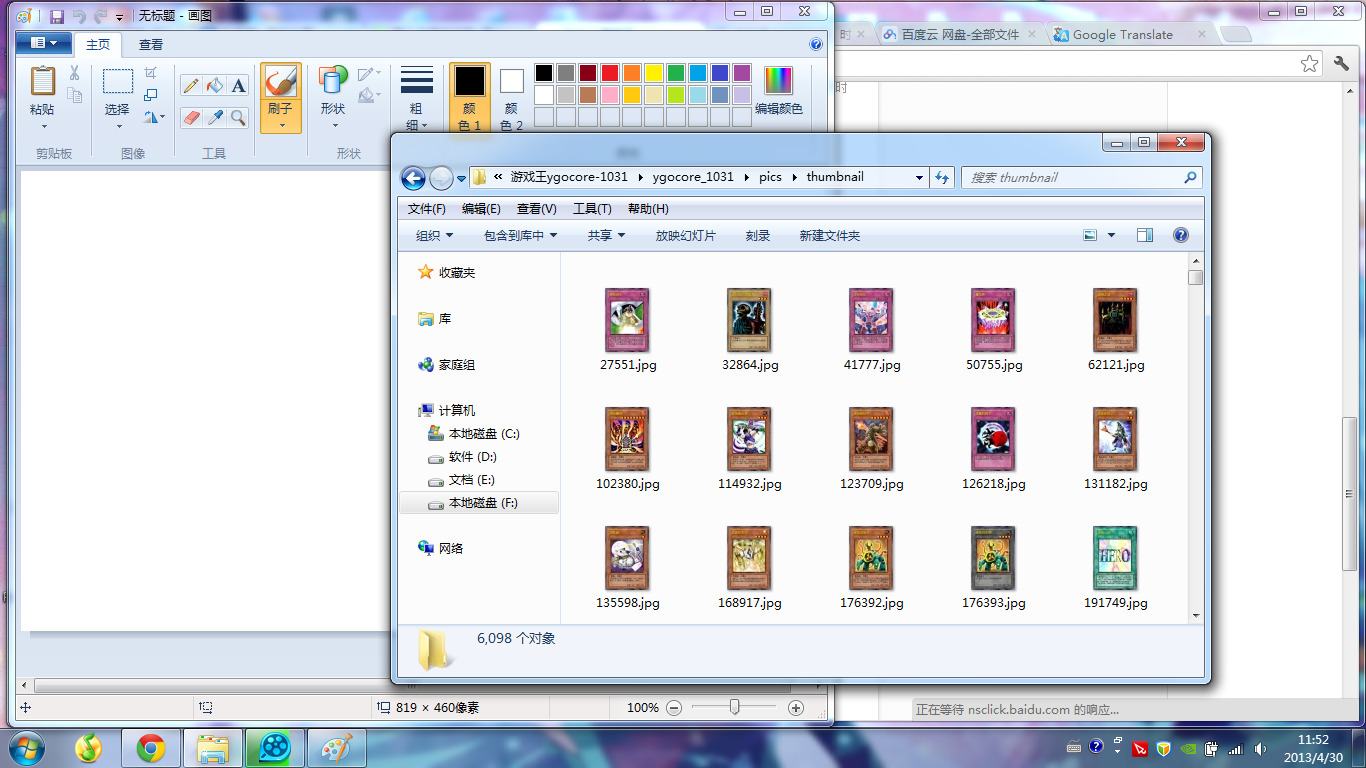This screenshot has height=768, width=1366.
Task: Select the Text tool in Paint
Action: pyautogui.click(x=238, y=86)
